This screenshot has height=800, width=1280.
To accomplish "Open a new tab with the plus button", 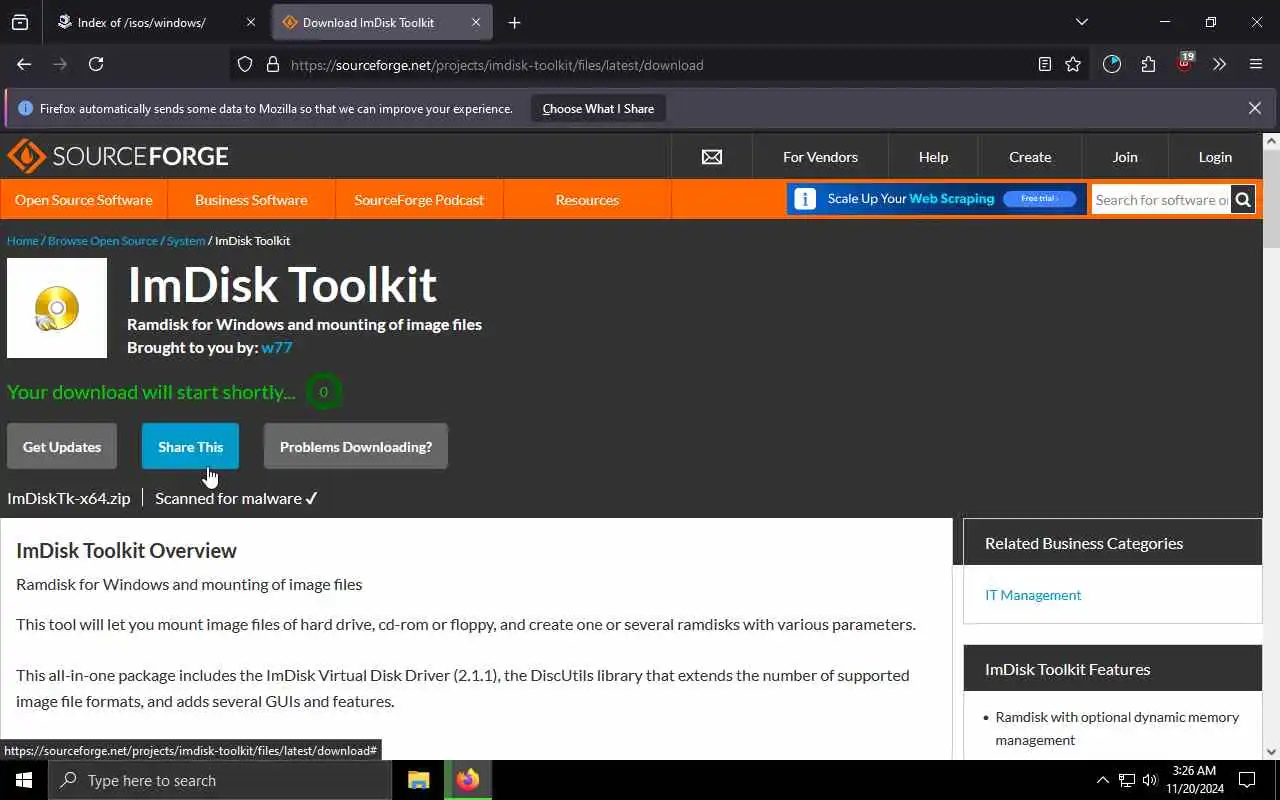I will pyautogui.click(x=514, y=22).
